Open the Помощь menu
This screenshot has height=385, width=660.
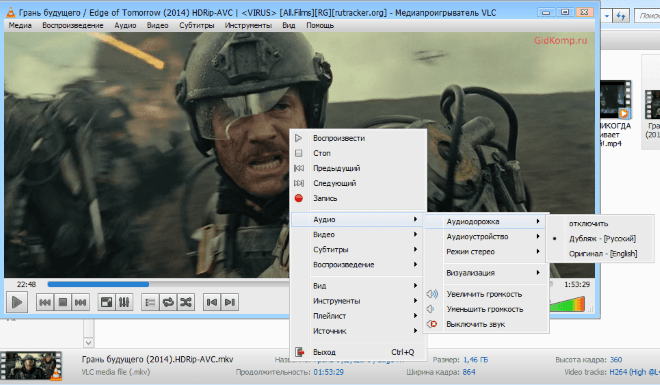tap(320, 25)
